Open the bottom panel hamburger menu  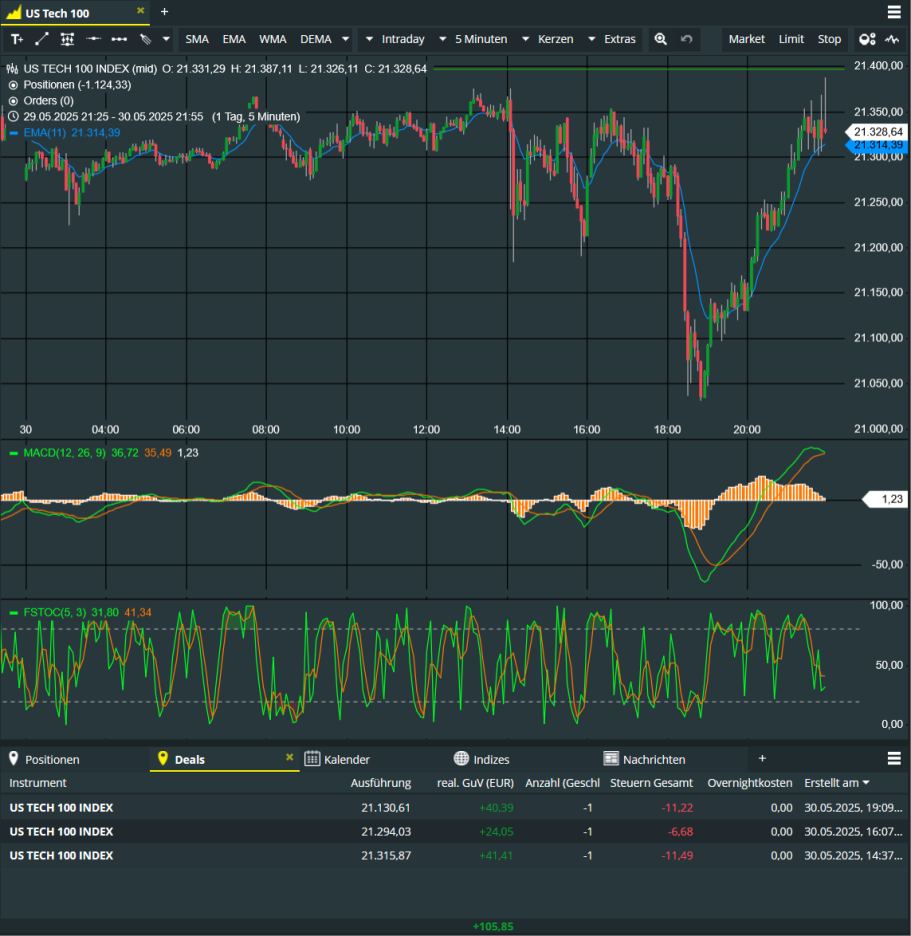point(894,758)
